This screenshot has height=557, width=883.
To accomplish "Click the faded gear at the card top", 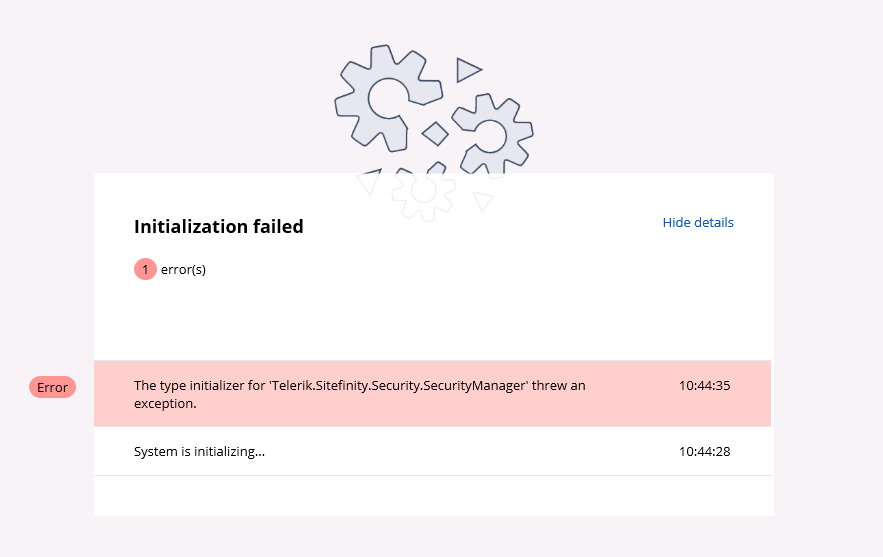I will tap(423, 193).
